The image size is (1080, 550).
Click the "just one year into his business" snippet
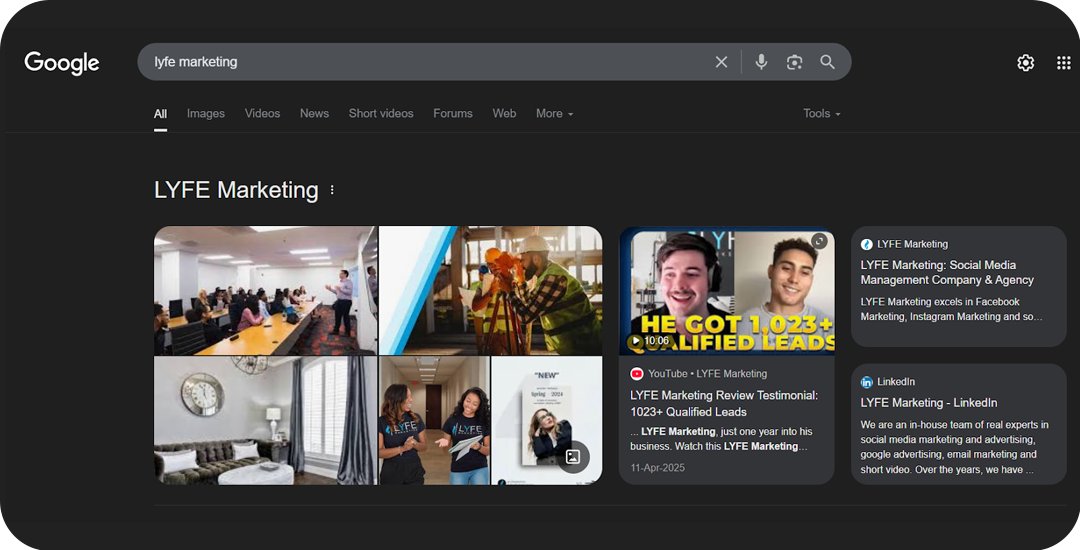point(721,439)
